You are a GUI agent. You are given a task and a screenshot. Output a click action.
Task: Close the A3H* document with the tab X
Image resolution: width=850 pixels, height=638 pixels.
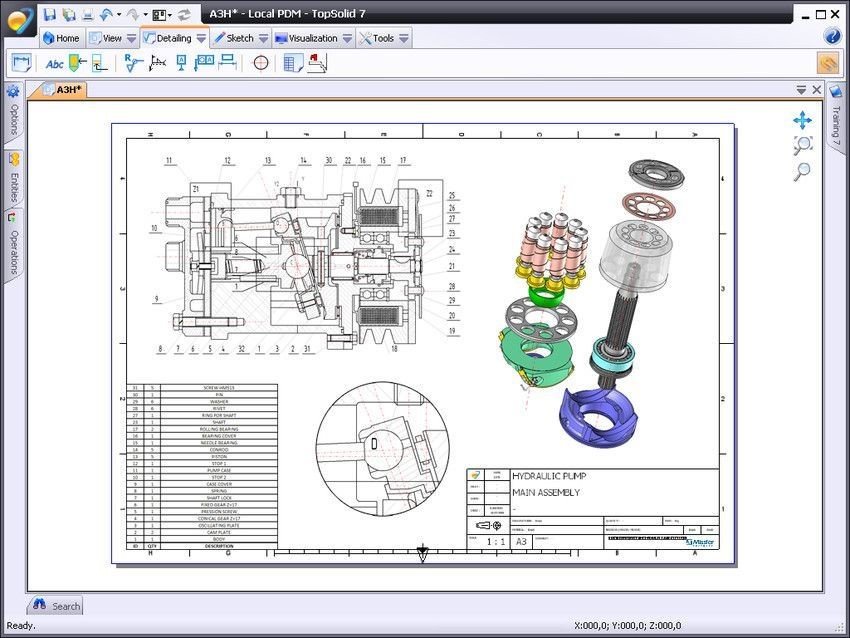click(x=817, y=89)
